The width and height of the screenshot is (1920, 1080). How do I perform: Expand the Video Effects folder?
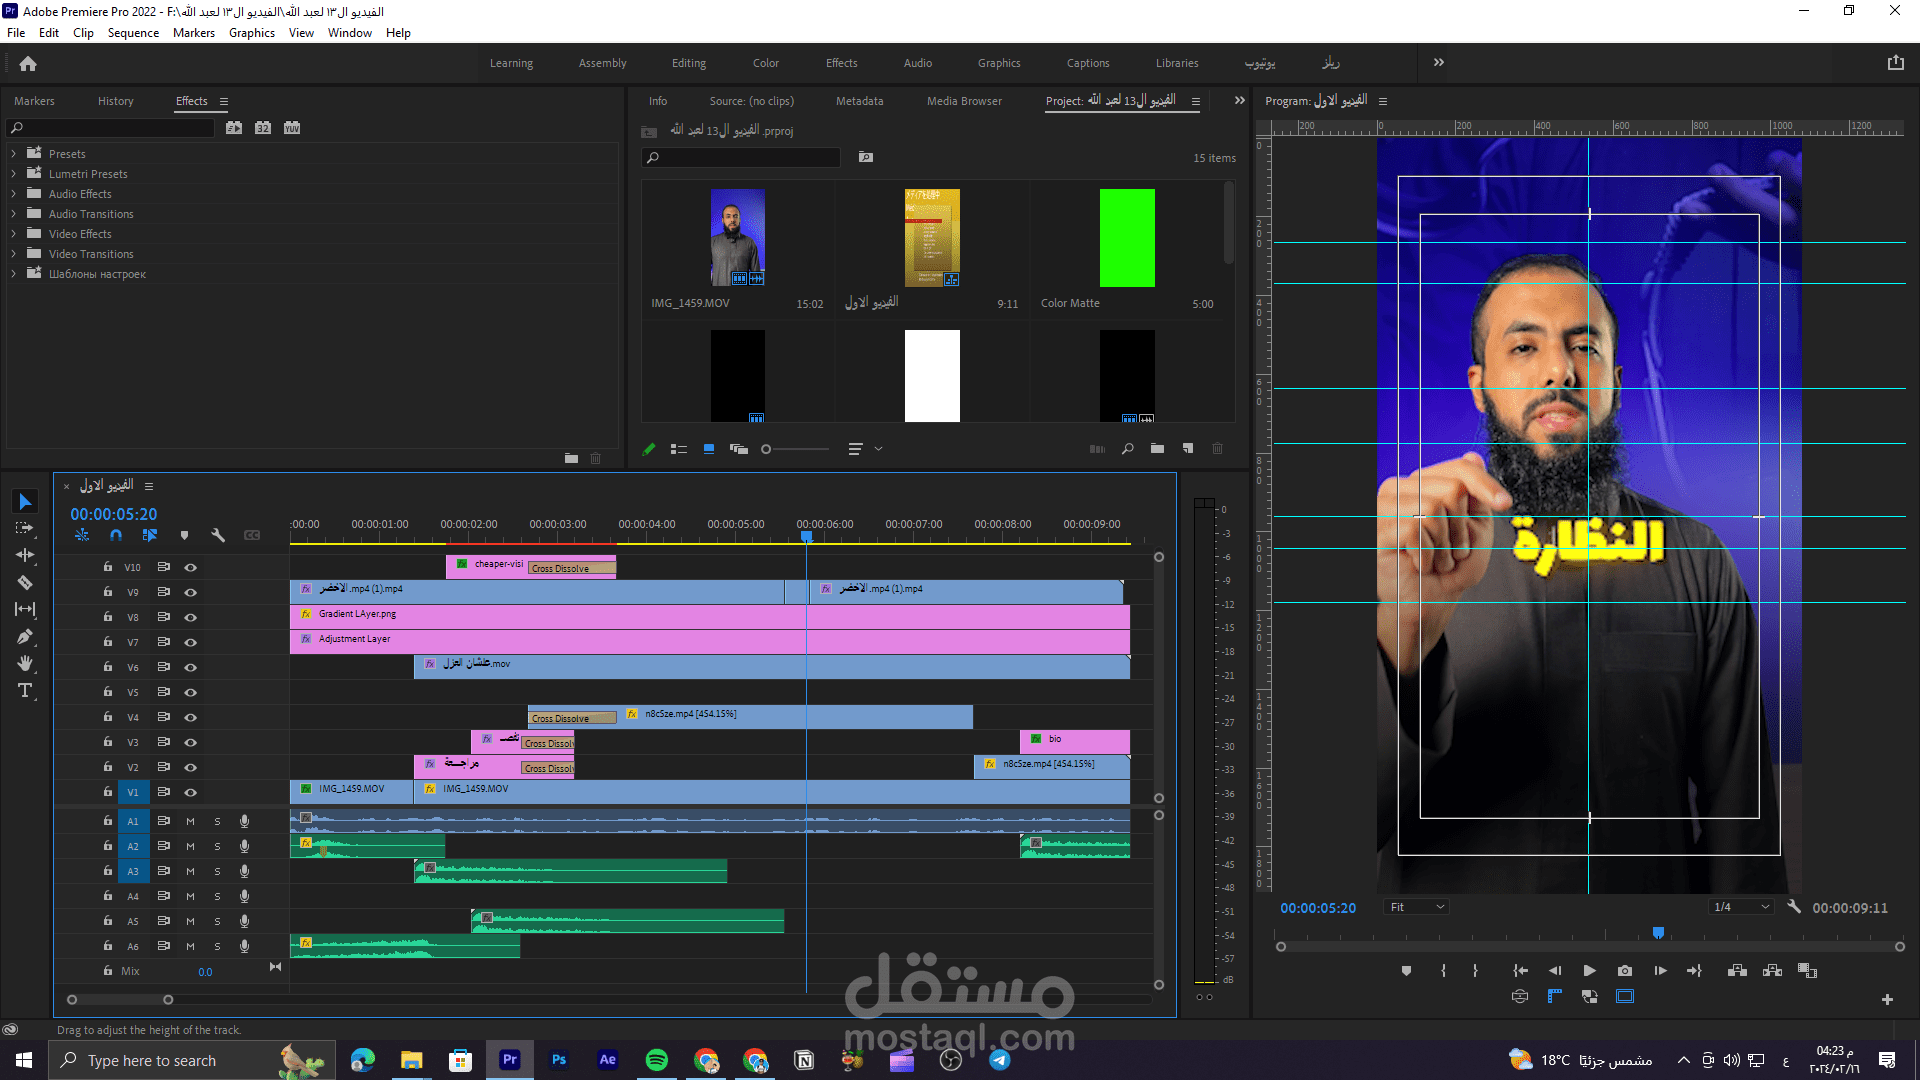[x=13, y=234]
